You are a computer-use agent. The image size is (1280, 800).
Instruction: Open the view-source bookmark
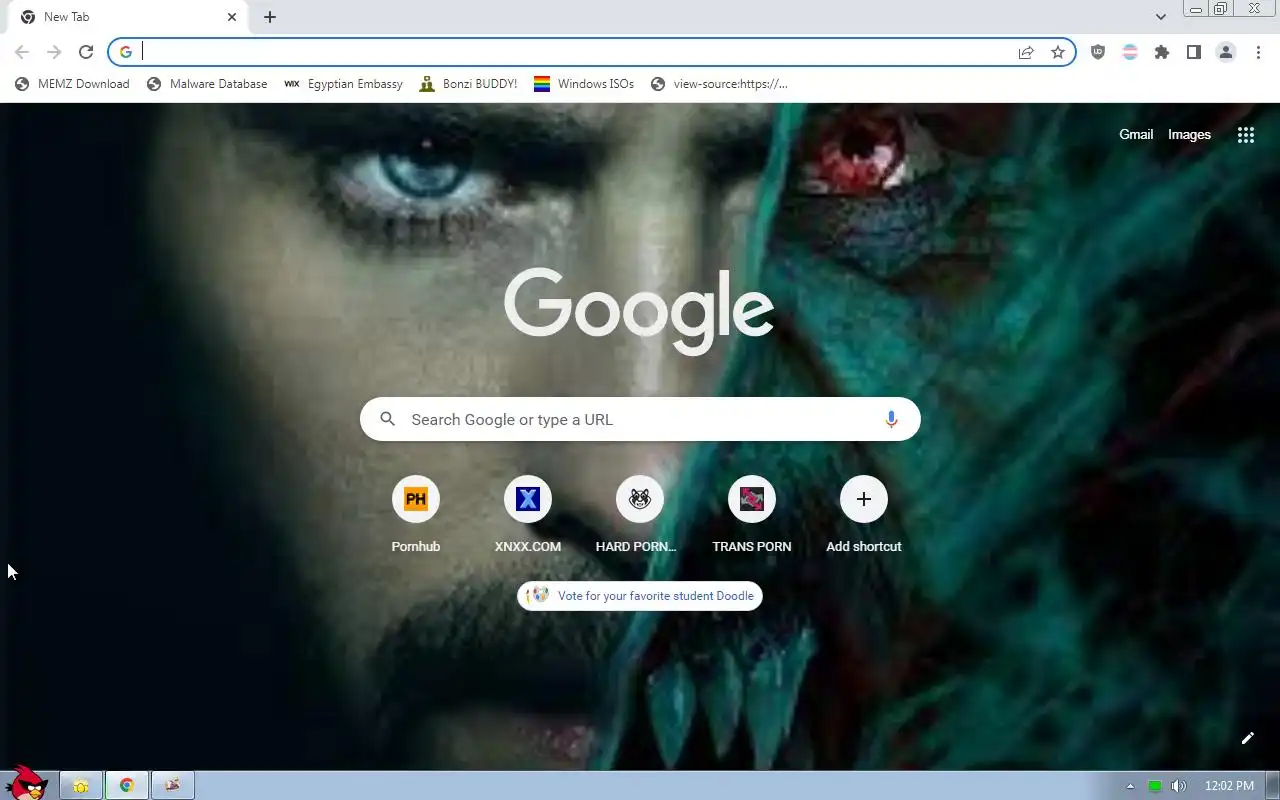(x=719, y=84)
